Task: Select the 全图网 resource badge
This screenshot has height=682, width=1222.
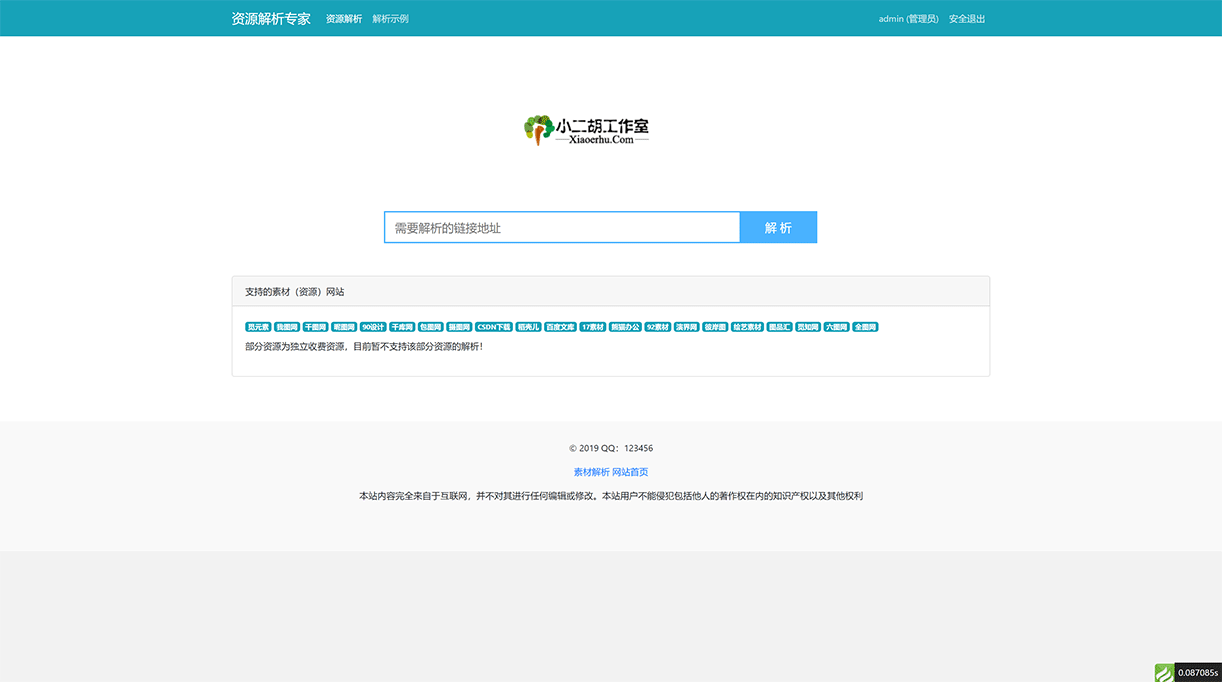Action: [864, 326]
